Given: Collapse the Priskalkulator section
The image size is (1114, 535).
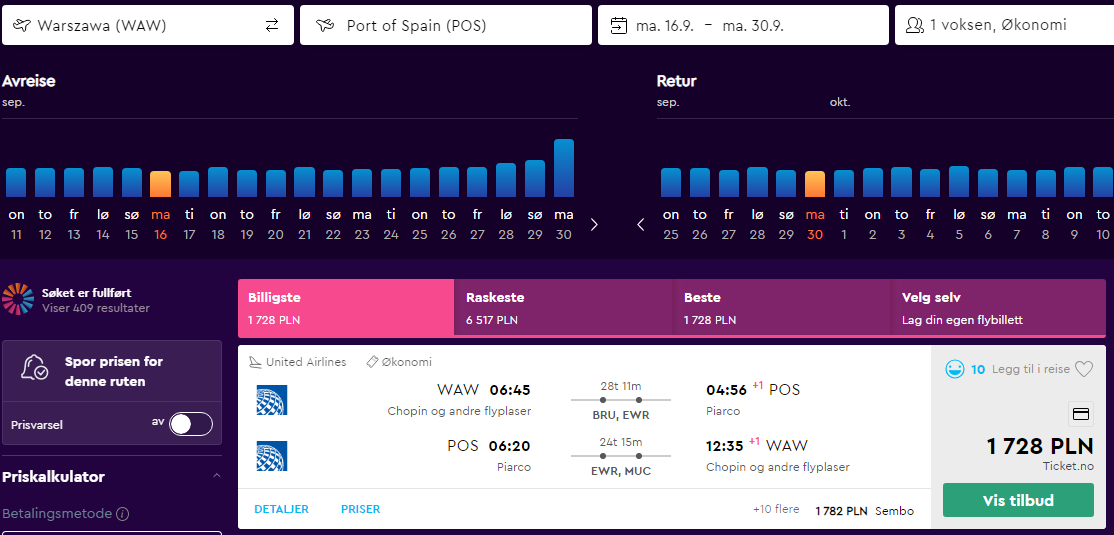Looking at the screenshot, I should [x=217, y=476].
